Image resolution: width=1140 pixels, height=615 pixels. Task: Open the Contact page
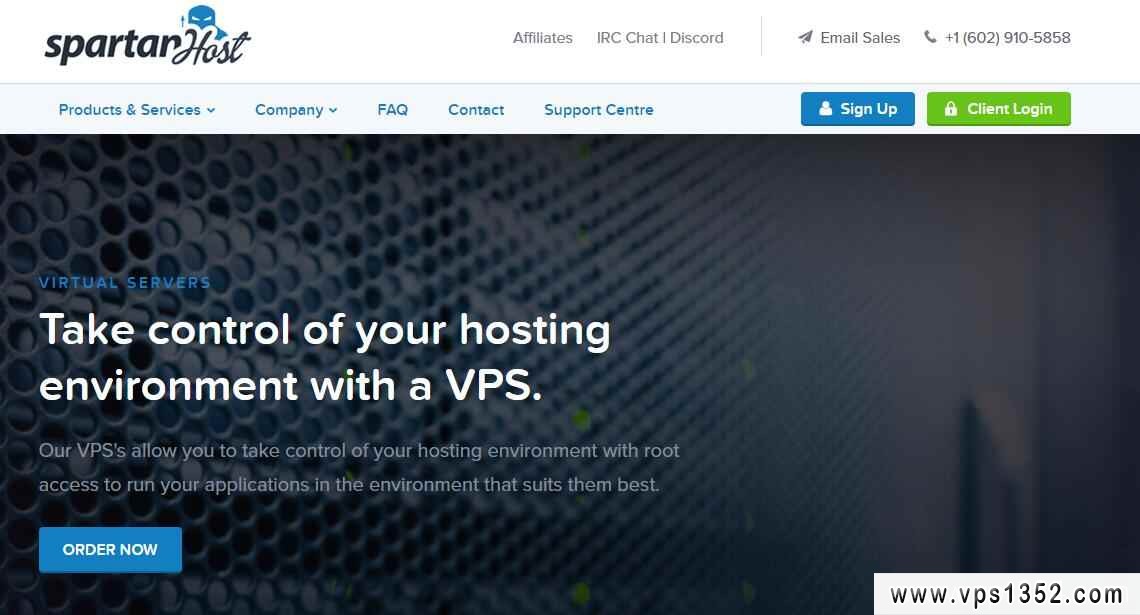click(x=476, y=110)
